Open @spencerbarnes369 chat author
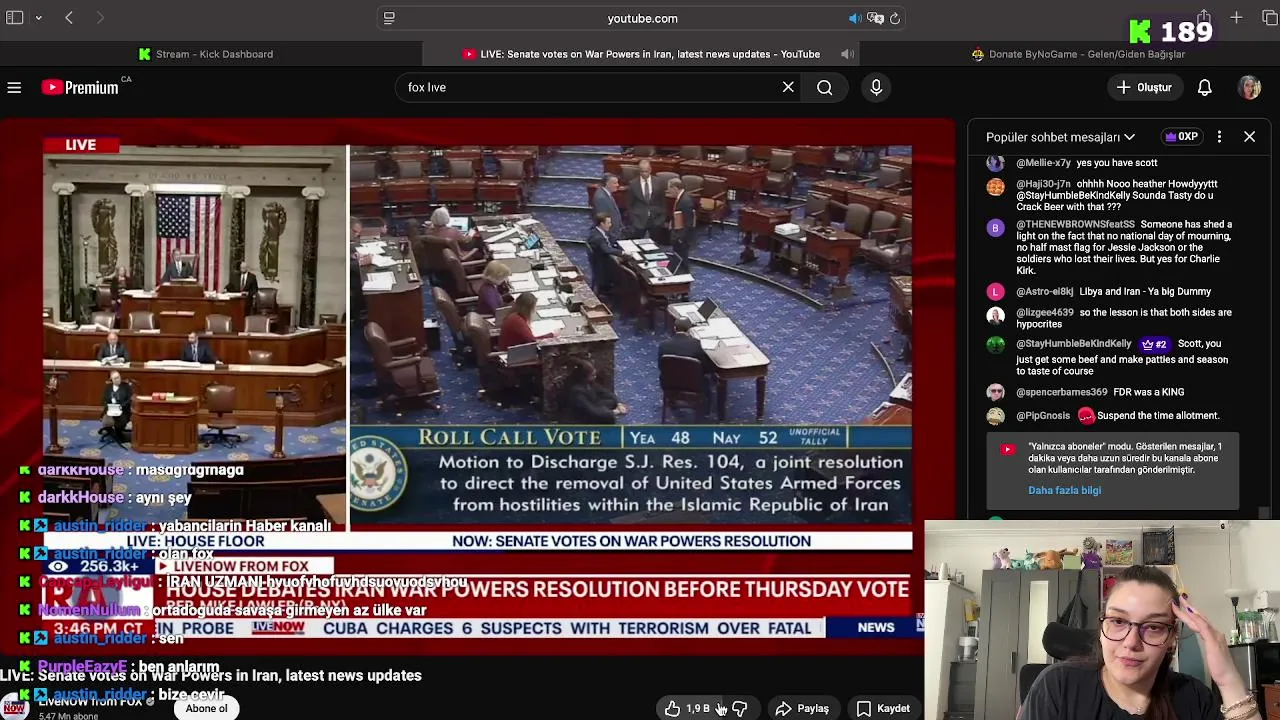1280x720 pixels. (1061, 393)
